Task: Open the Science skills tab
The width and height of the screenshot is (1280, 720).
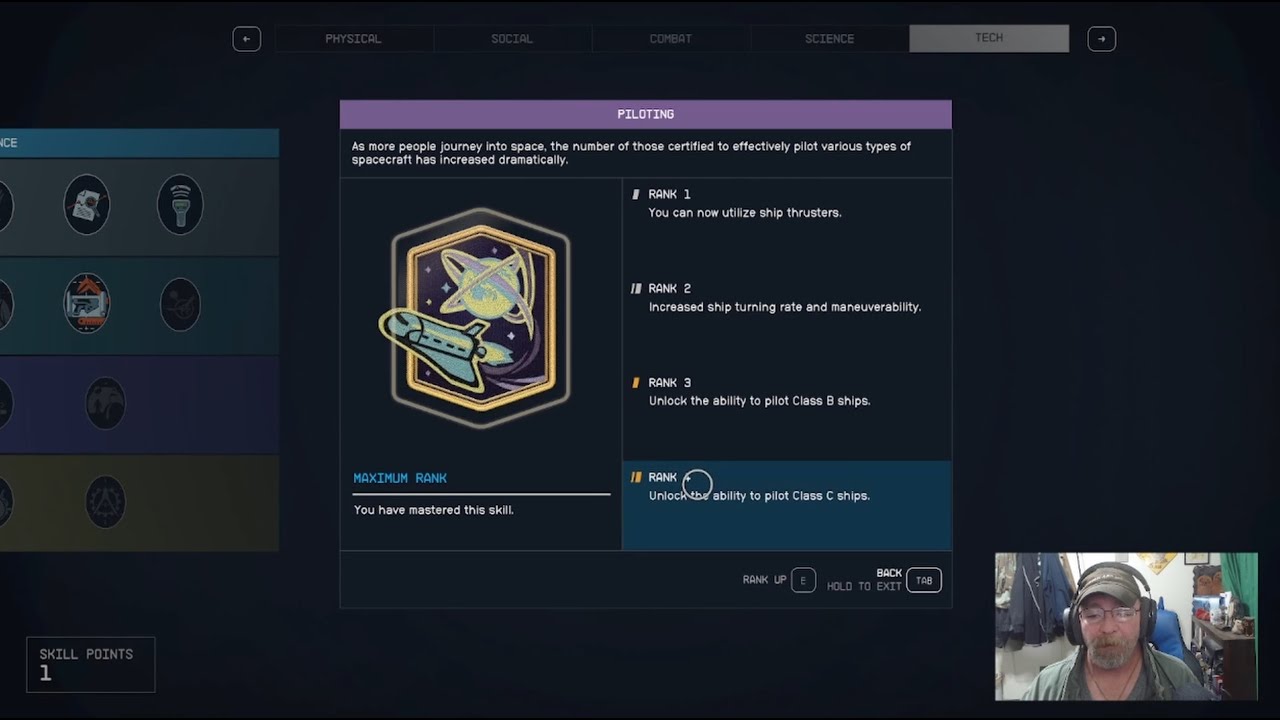Action: pyautogui.click(x=829, y=39)
